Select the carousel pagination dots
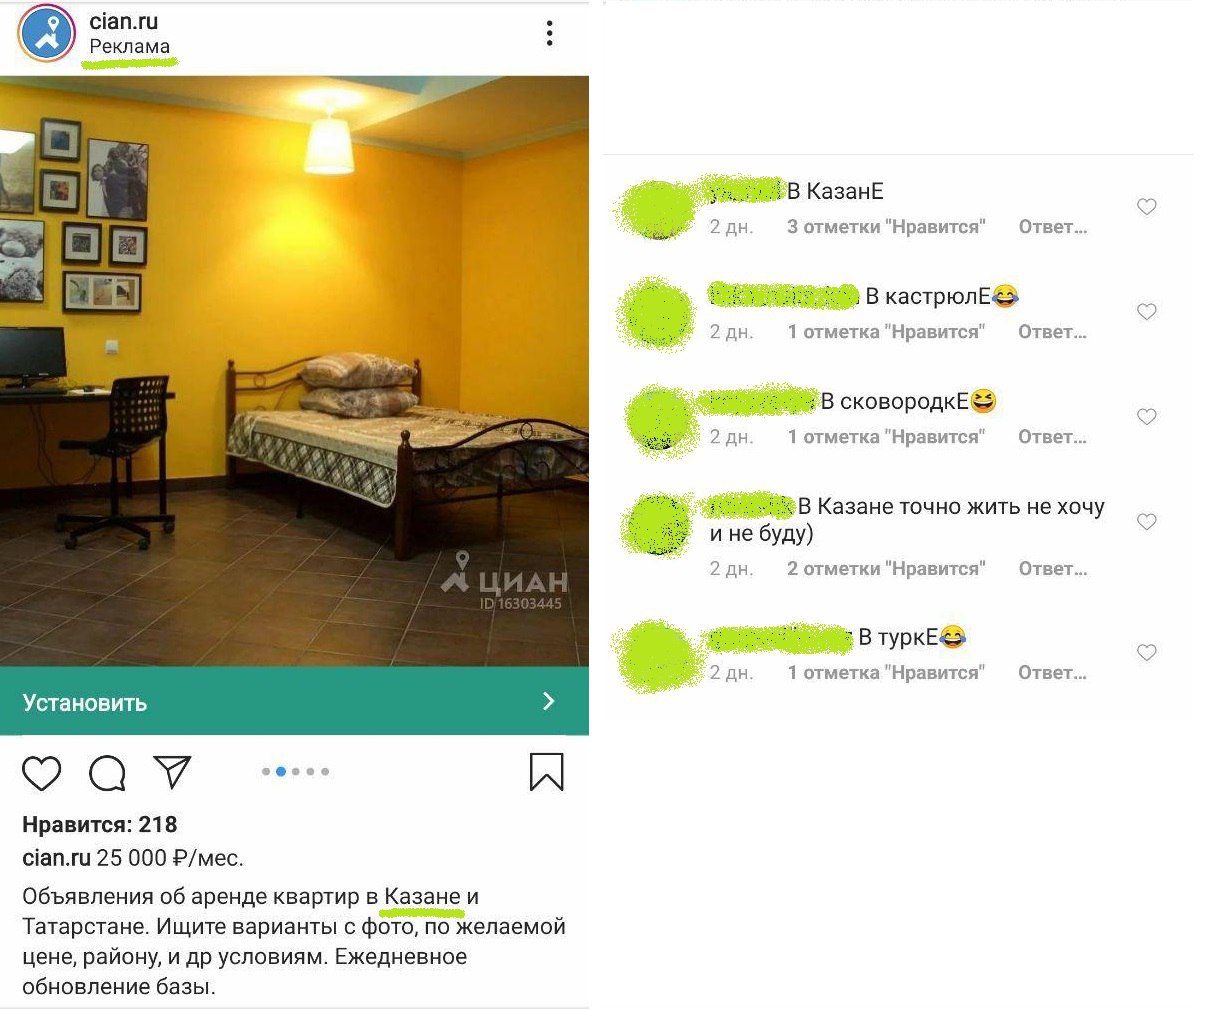The width and height of the screenshot is (1207, 1009). click(x=295, y=771)
